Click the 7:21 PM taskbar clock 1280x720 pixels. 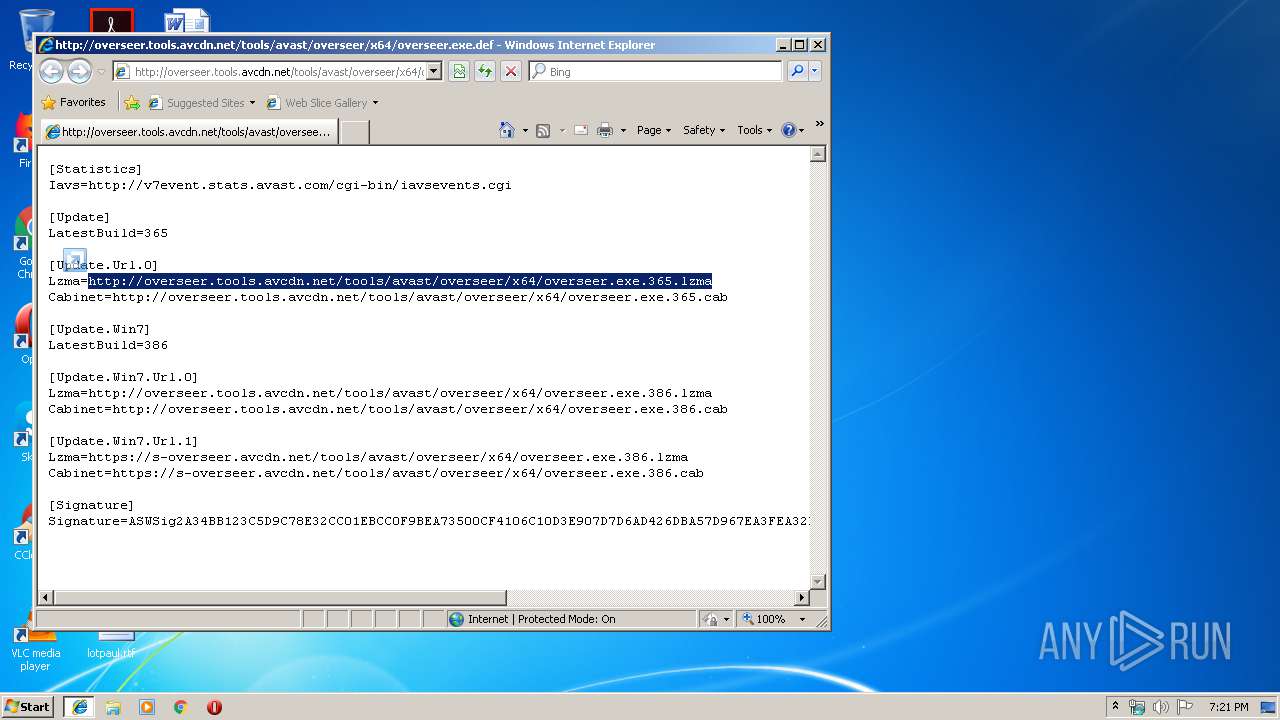point(1228,707)
